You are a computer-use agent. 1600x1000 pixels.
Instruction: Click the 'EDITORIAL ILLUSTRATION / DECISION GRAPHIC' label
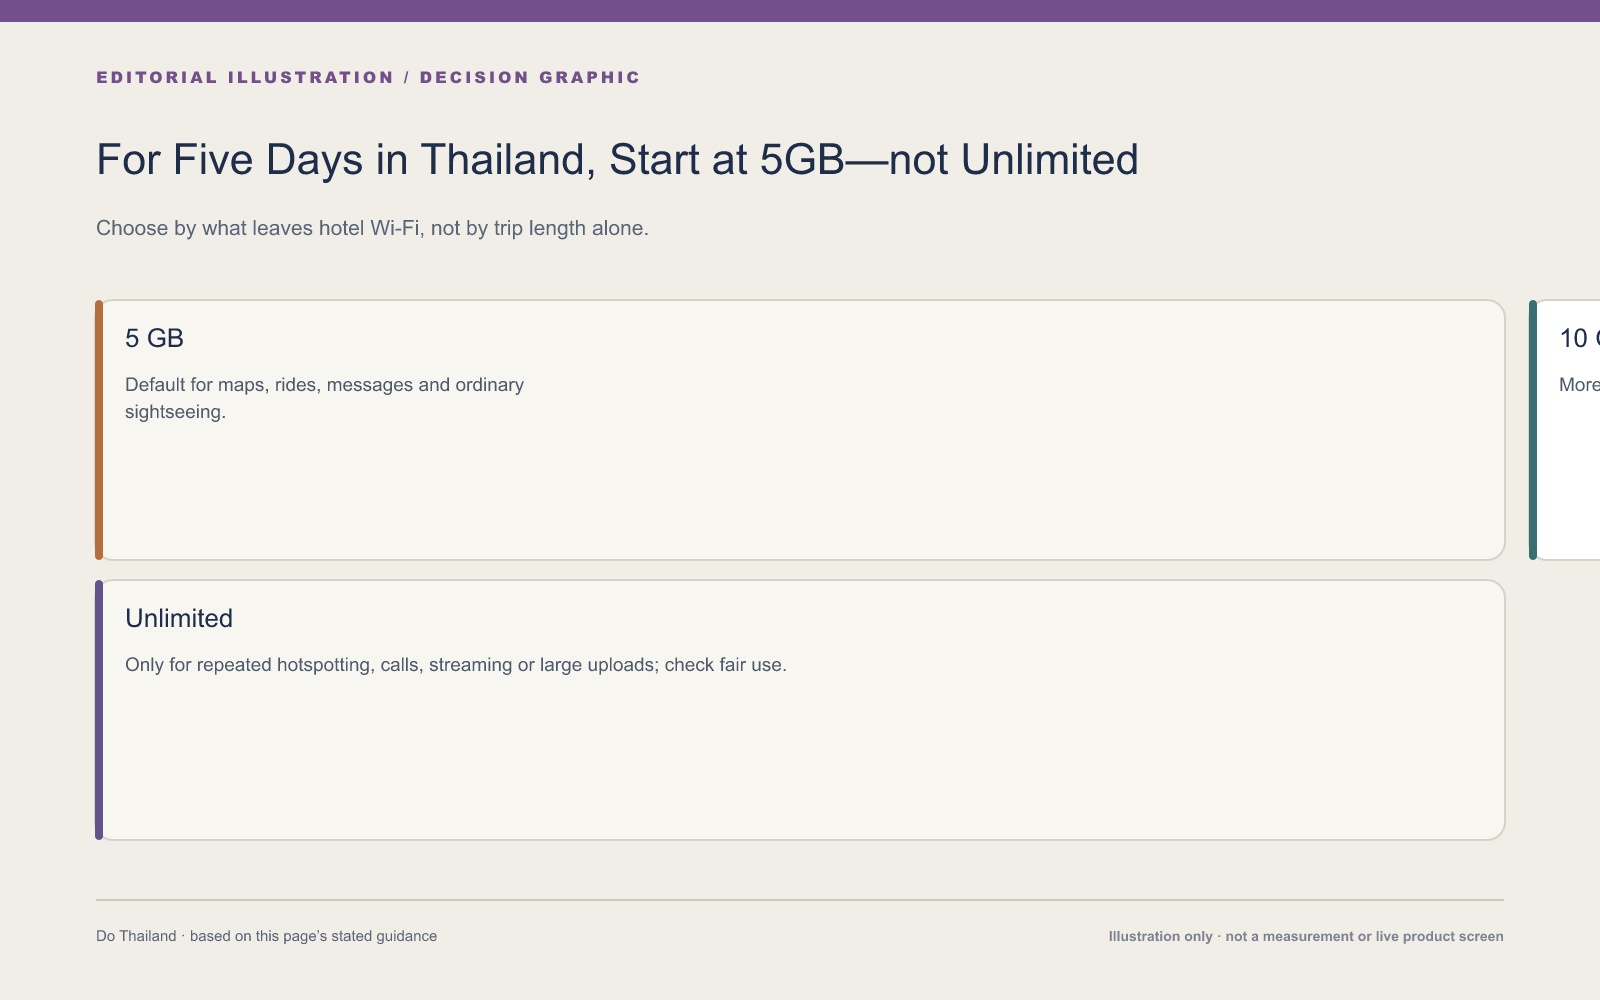368,77
